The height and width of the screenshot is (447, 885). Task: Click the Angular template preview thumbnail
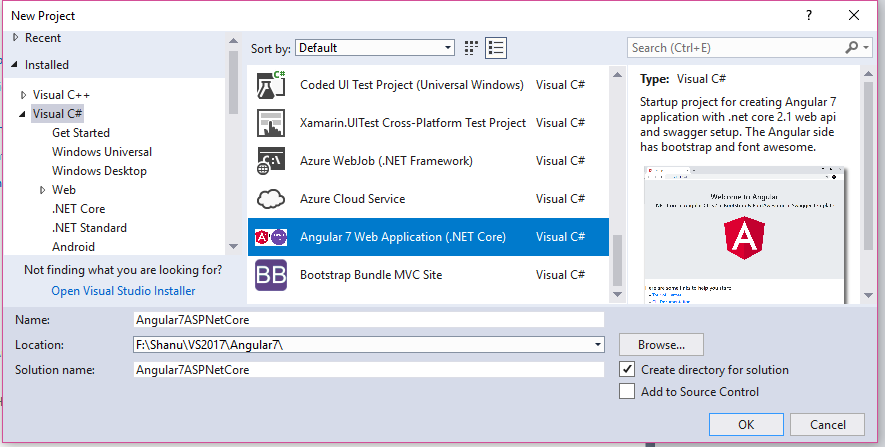click(x=744, y=235)
